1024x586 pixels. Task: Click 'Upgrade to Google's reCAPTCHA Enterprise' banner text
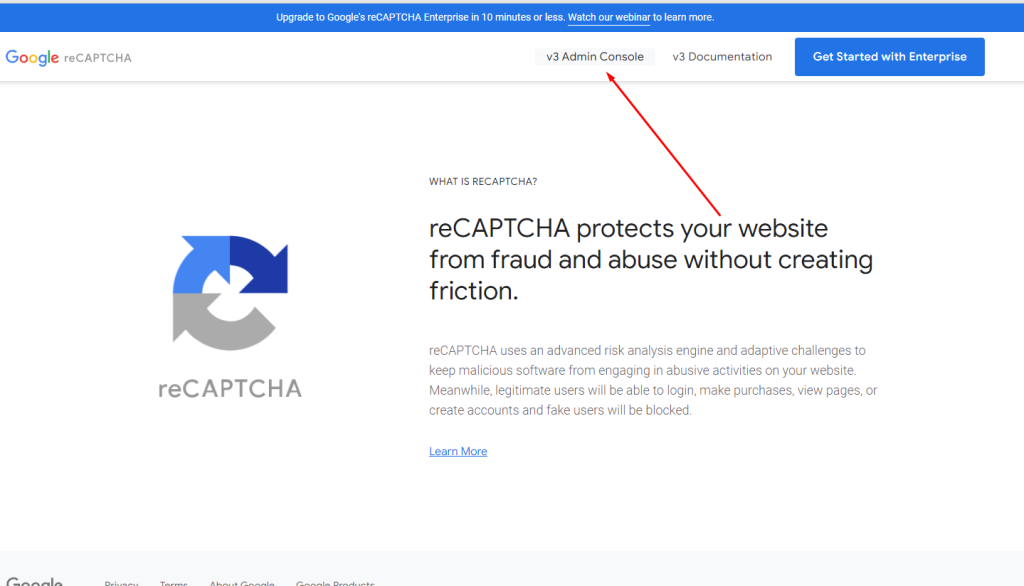[x=495, y=18]
